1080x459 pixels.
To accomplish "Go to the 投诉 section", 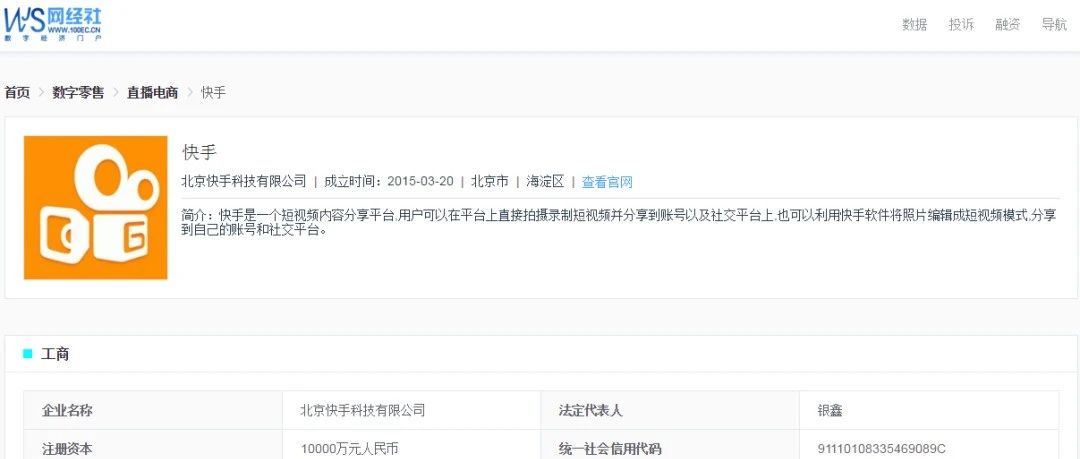I will point(961,25).
